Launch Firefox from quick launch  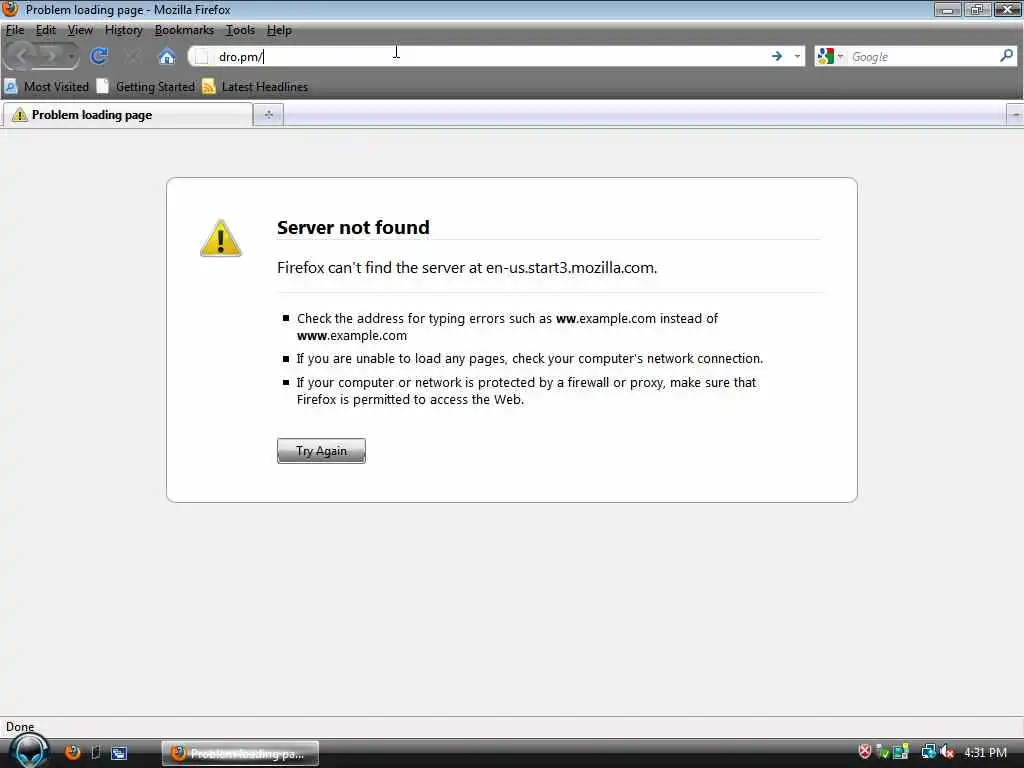[x=72, y=753]
